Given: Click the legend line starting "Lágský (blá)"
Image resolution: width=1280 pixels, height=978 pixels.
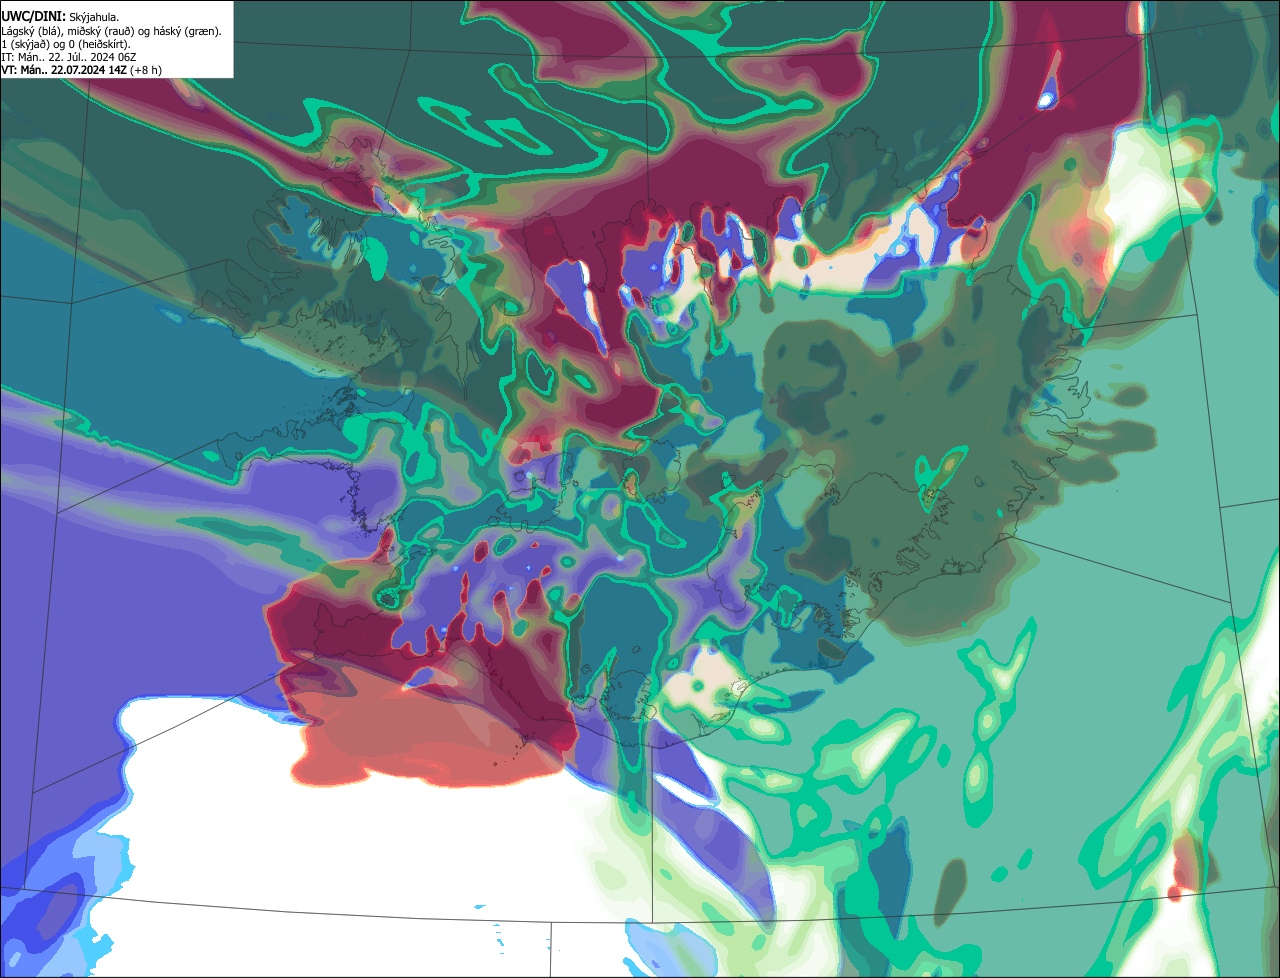Looking at the screenshot, I should [111, 31].
